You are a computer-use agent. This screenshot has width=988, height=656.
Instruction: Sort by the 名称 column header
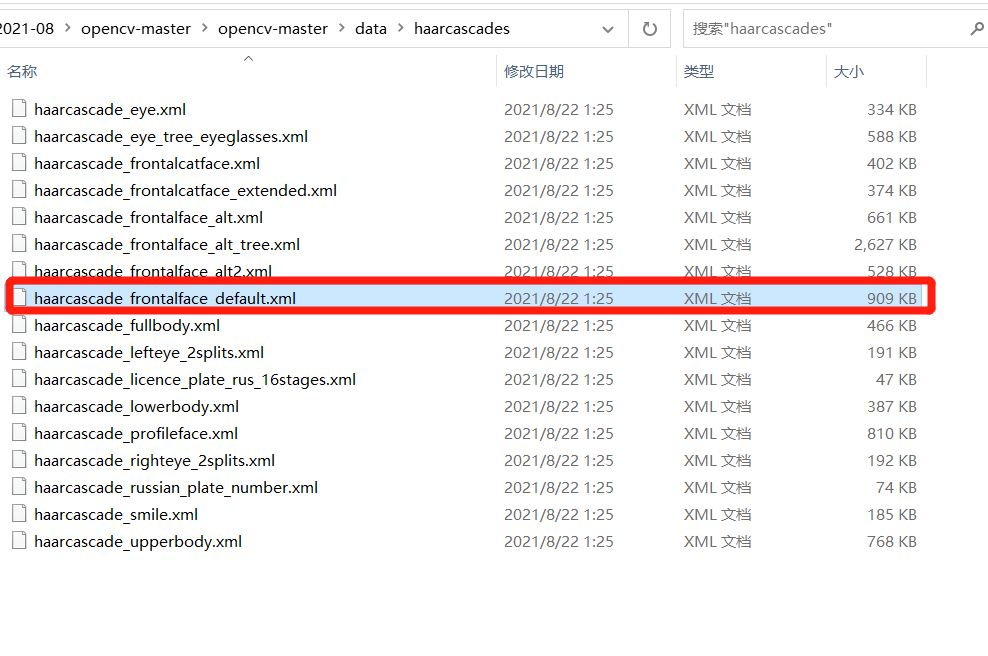(x=22, y=72)
